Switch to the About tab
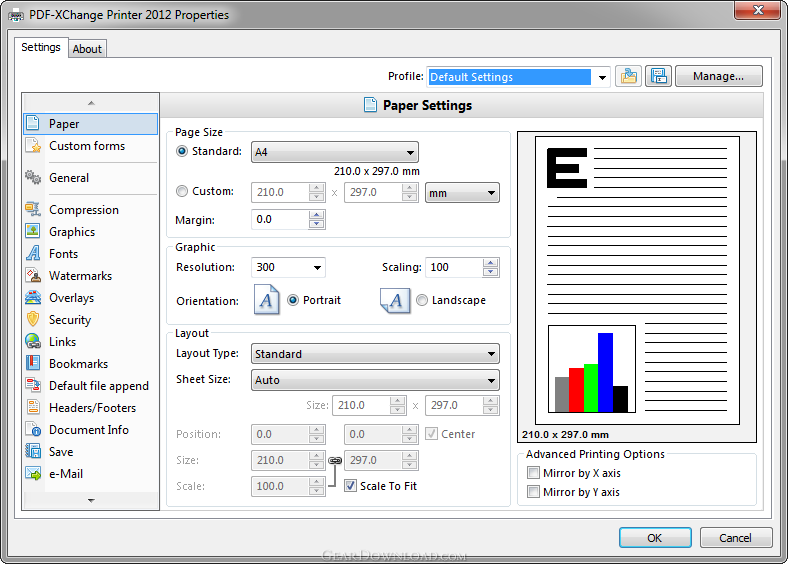Screen dimensions: 788x564 coord(87,49)
